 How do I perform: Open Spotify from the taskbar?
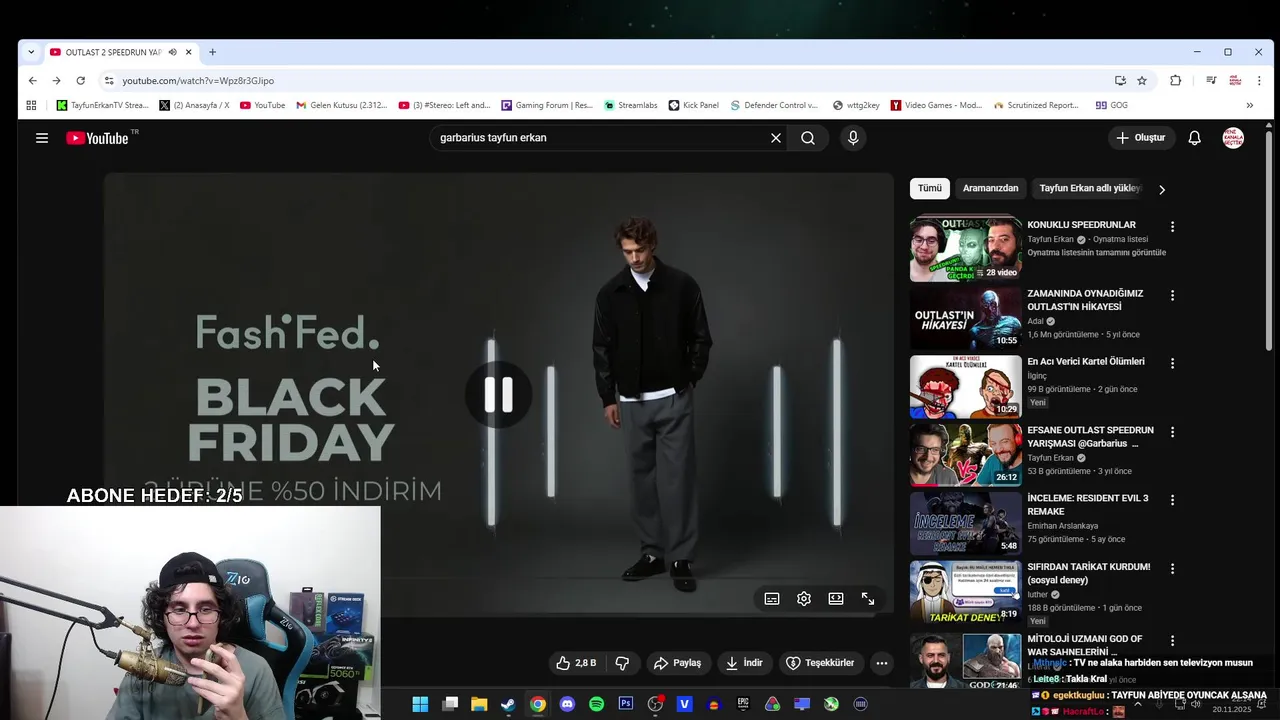(596, 704)
